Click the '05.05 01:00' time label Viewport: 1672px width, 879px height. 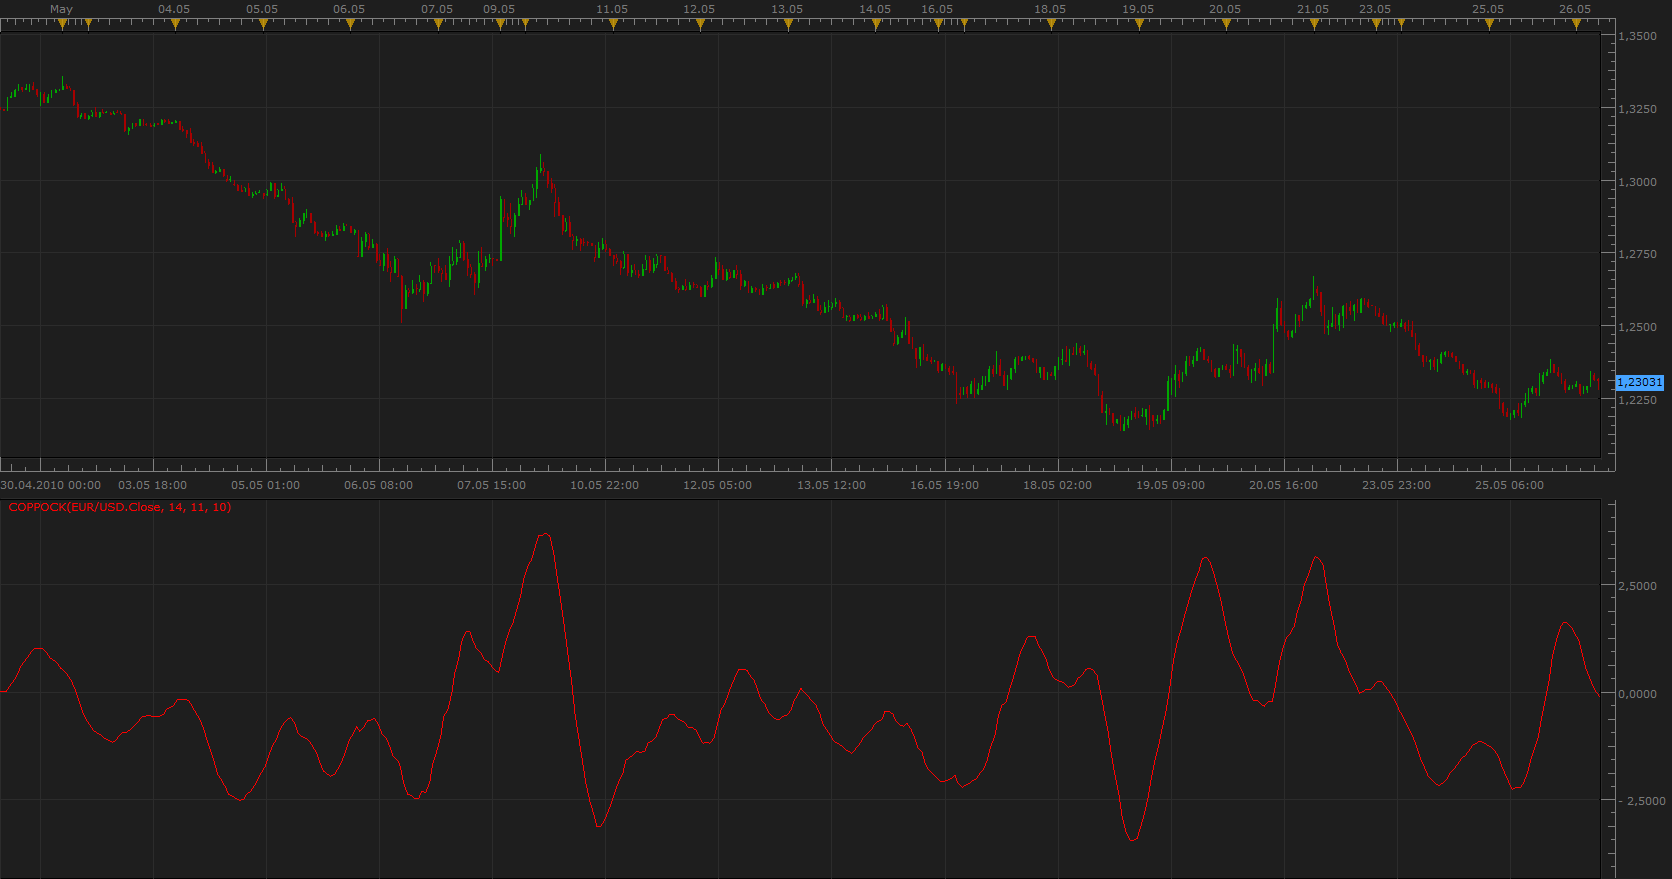266,485
